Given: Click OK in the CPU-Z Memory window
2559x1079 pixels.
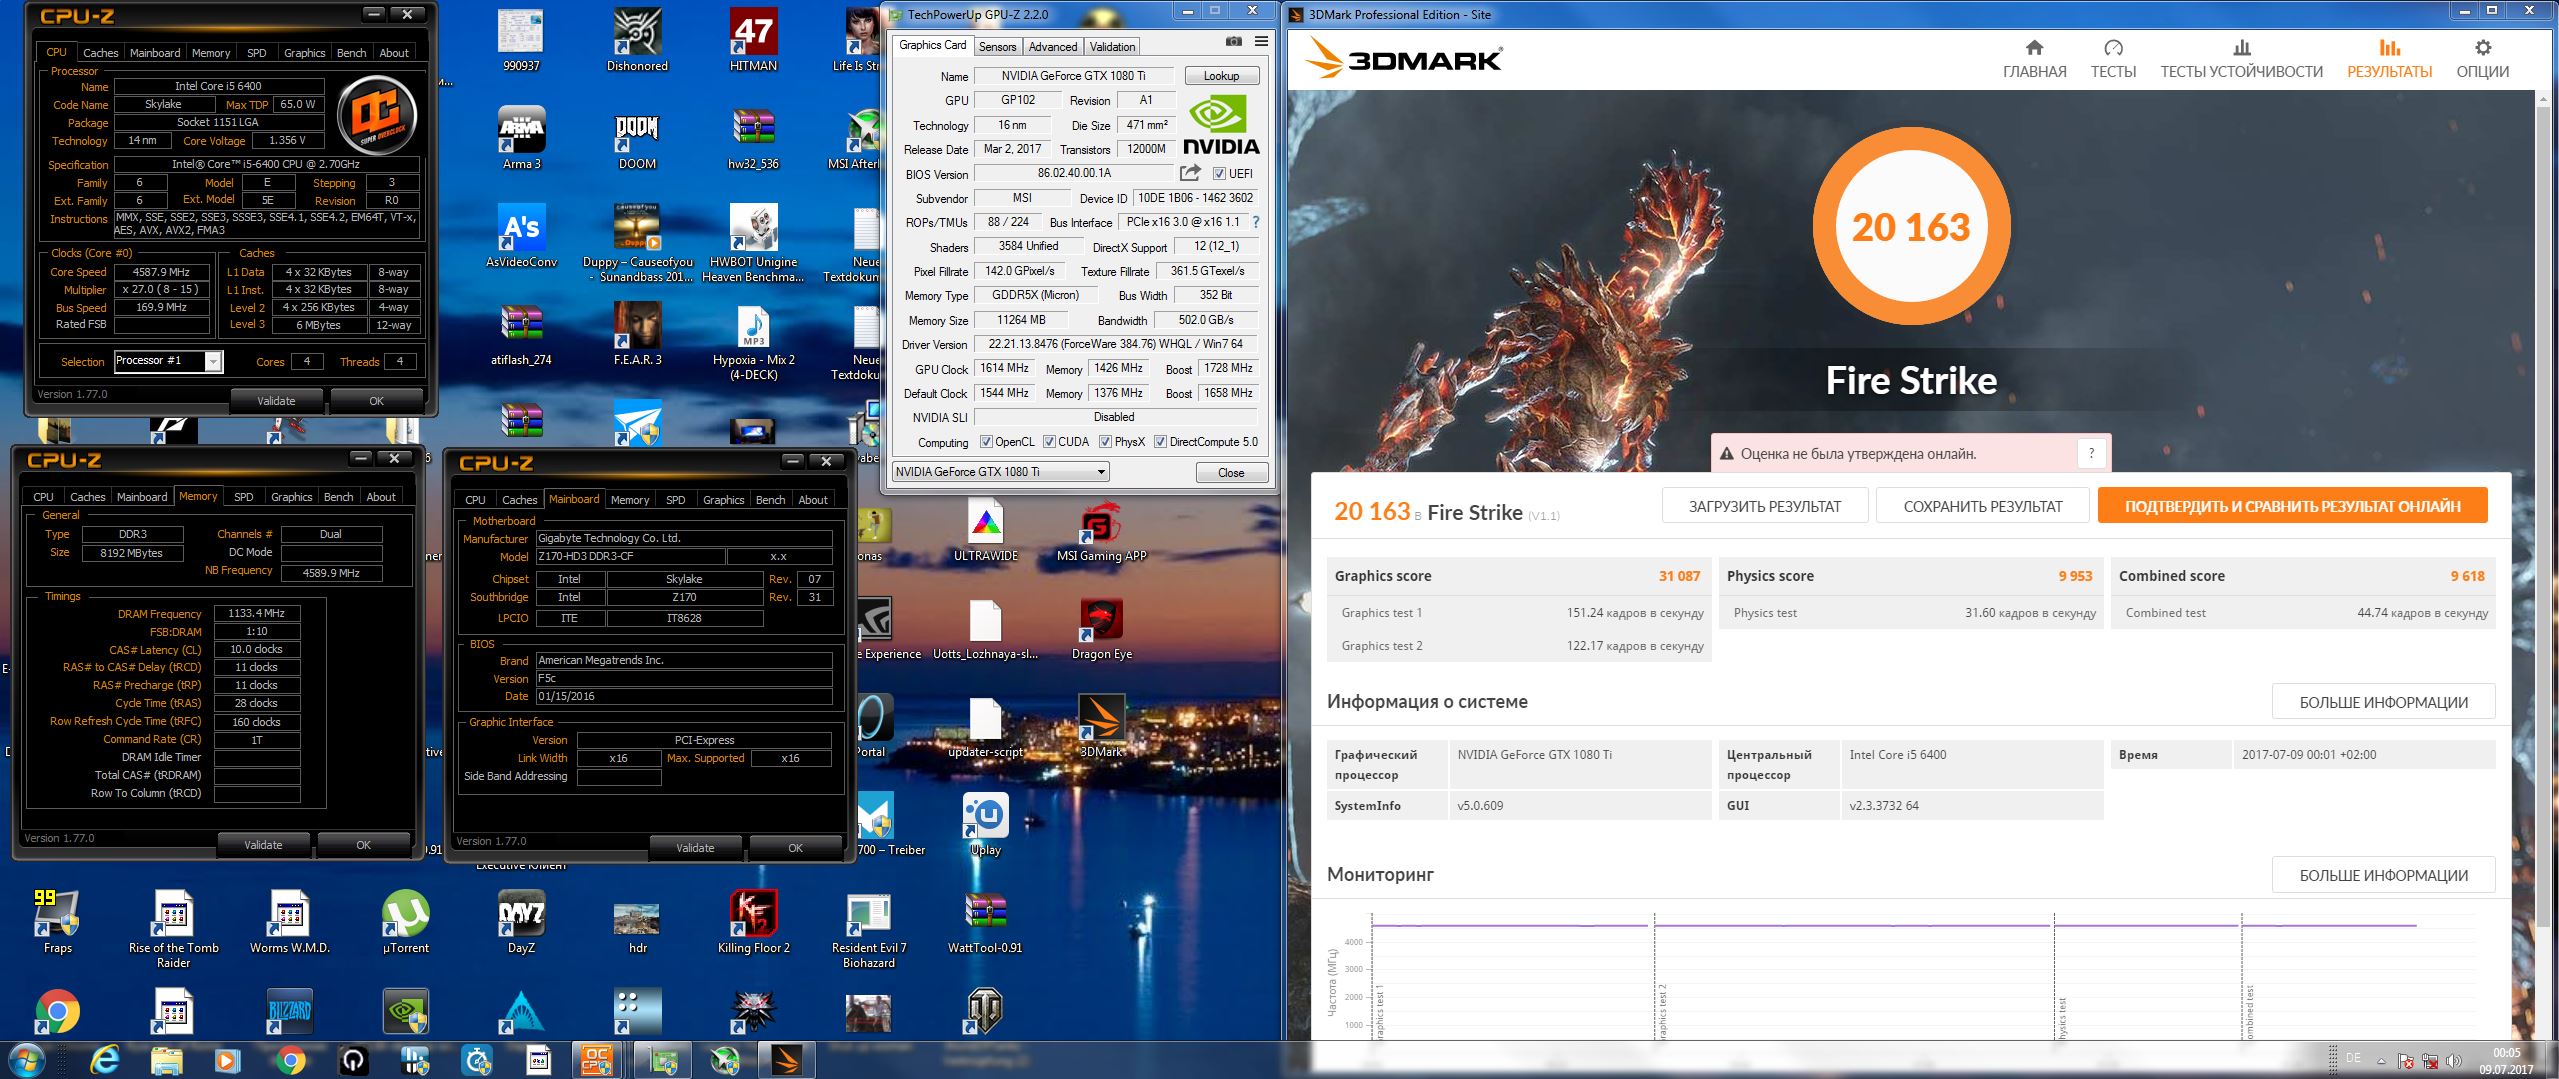Looking at the screenshot, I should click(x=363, y=845).
